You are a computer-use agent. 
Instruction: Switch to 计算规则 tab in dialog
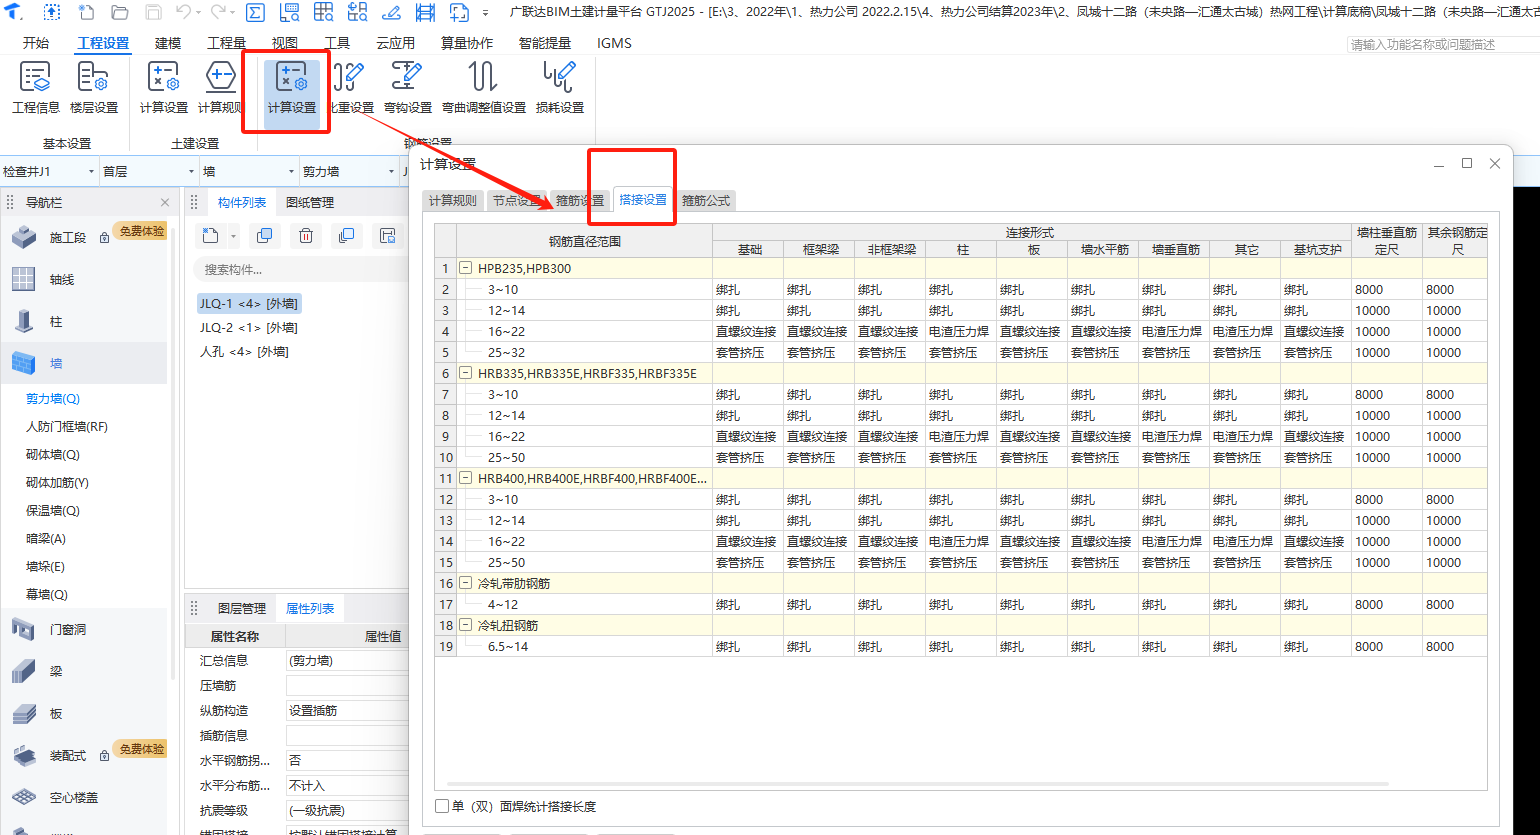tap(453, 200)
